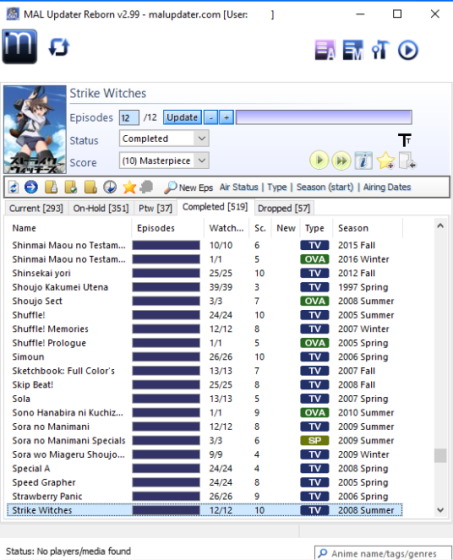Switch to the Current [293] tab
Viewport: 453px width, 560px height.
pyautogui.click(x=36, y=208)
